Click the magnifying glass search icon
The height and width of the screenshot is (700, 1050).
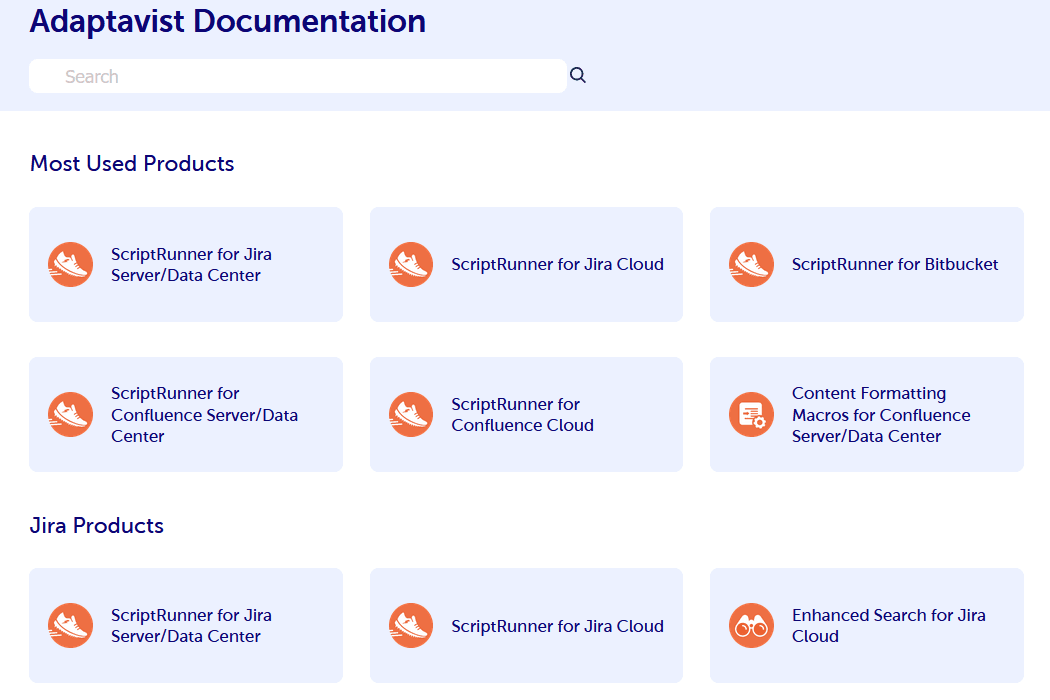tap(578, 75)
